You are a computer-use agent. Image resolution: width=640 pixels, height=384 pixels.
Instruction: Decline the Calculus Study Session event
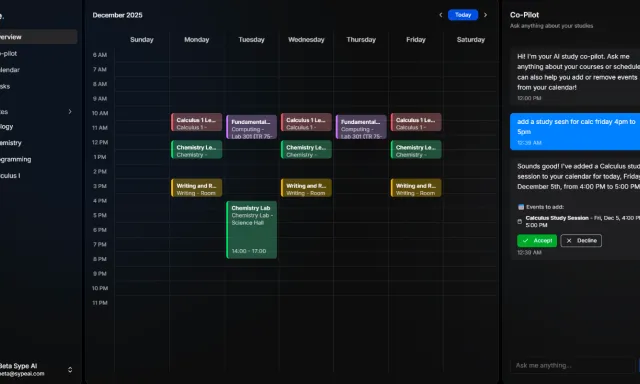tap(581, 241)
